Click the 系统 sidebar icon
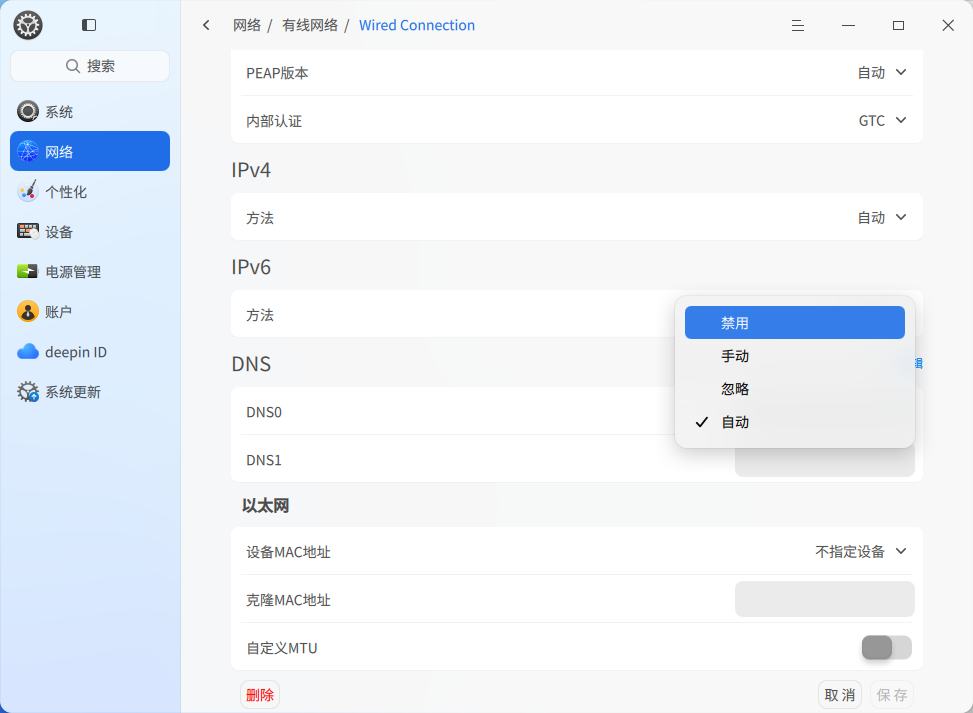This screenshot has width=973, height=713. pyautogui.click(x=28, y=112)
